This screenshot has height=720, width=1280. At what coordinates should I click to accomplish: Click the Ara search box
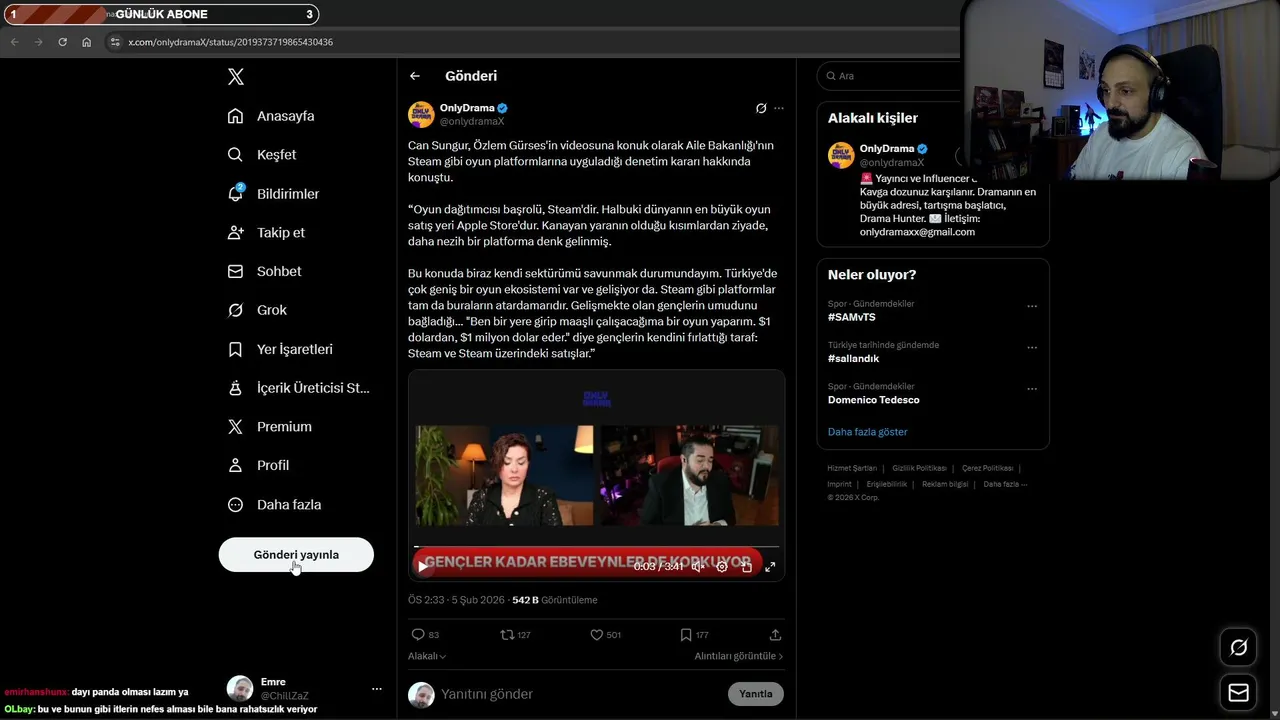point(890,76)
